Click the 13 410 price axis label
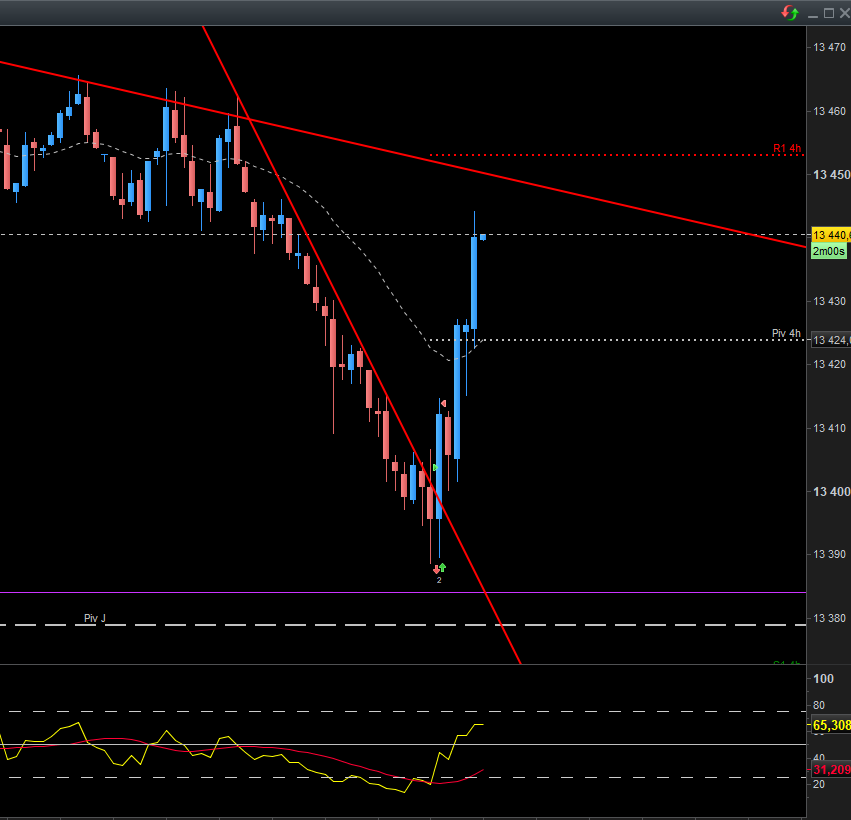The image size is (851, 820). pos(829,428)
